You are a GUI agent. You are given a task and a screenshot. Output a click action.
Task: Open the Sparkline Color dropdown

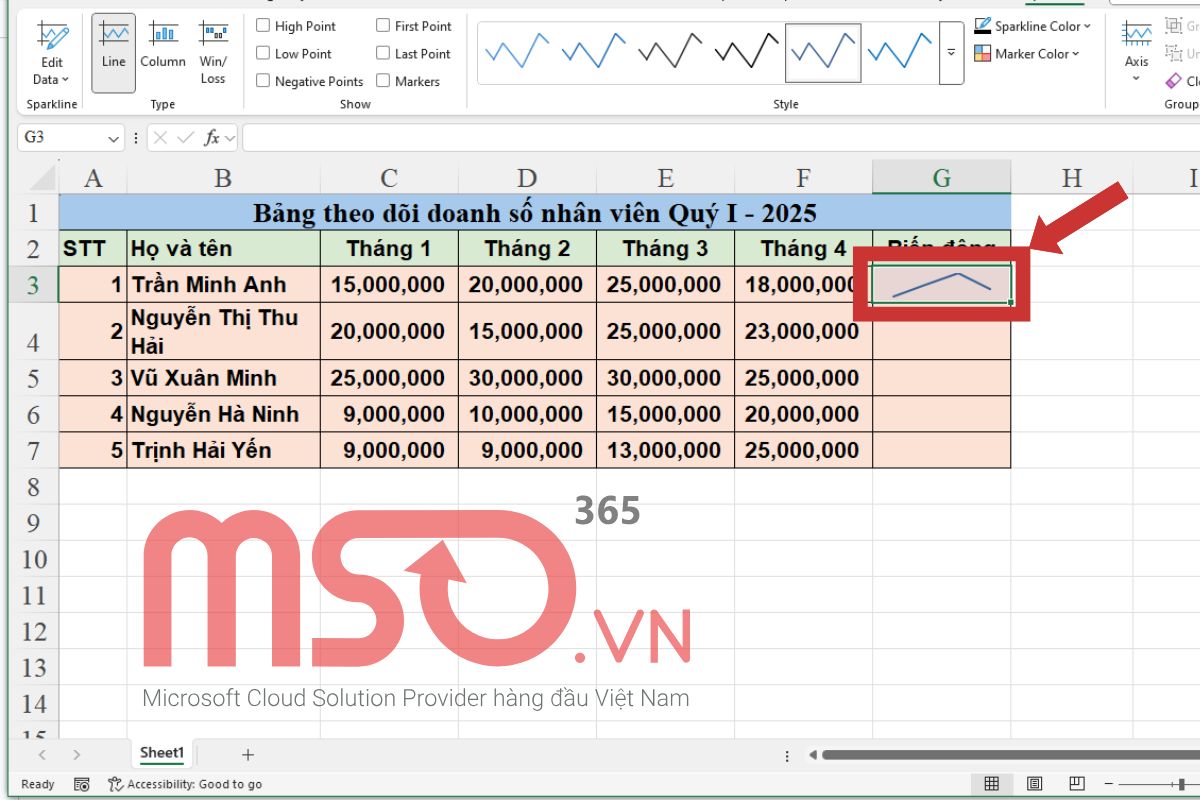click(1033, 26)
